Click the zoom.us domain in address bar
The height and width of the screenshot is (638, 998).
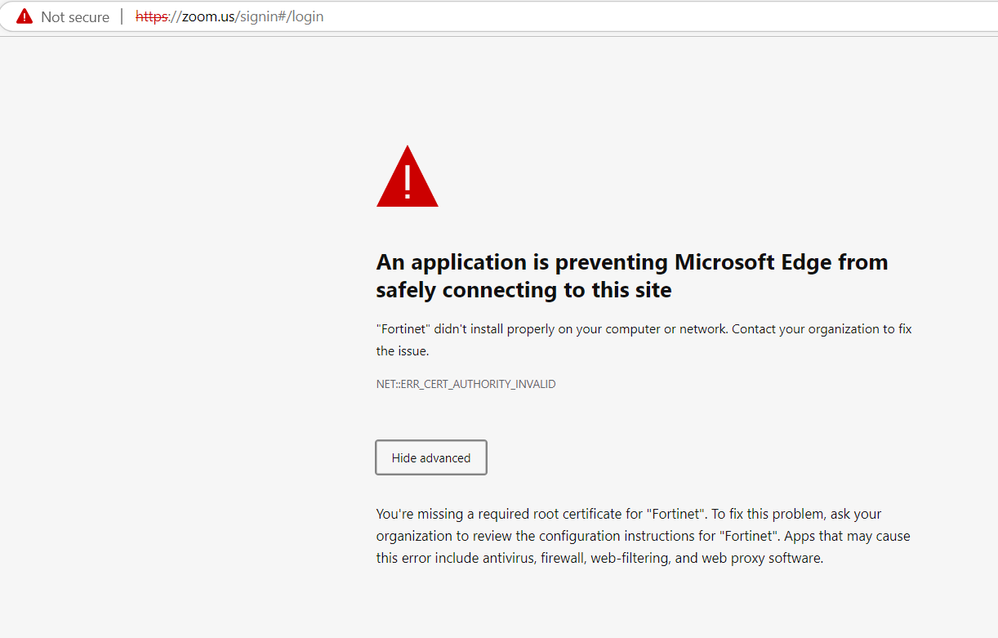tap(205, 17)
